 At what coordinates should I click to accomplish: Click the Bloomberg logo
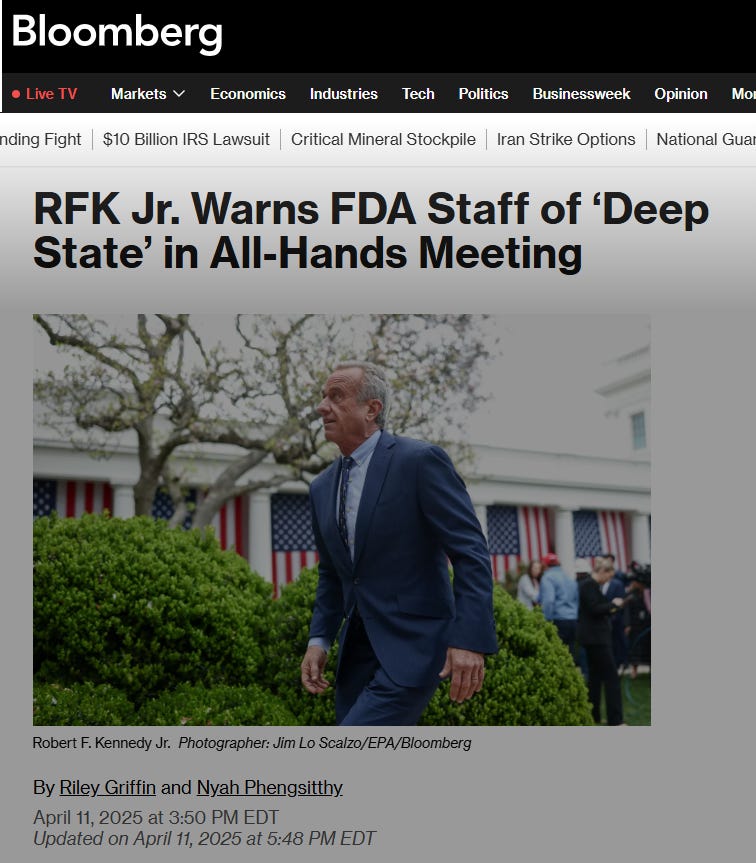[x=117, y=33]
